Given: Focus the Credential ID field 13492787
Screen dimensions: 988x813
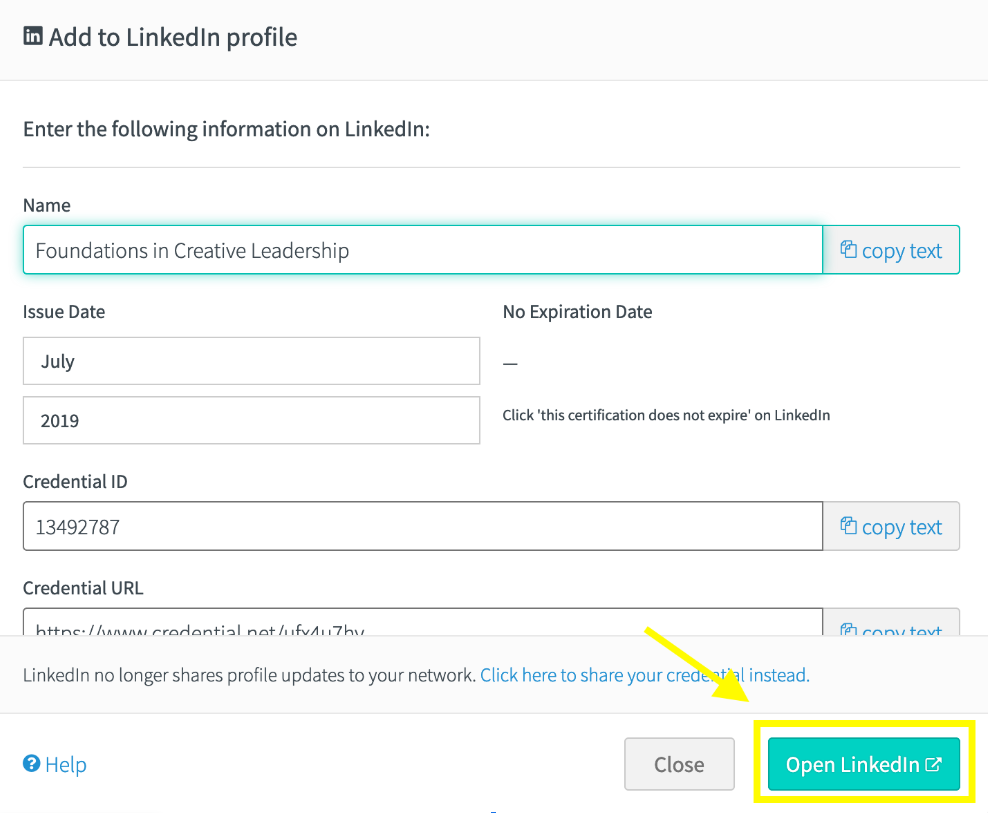Looking at the screenshot, I should (423, 526).
